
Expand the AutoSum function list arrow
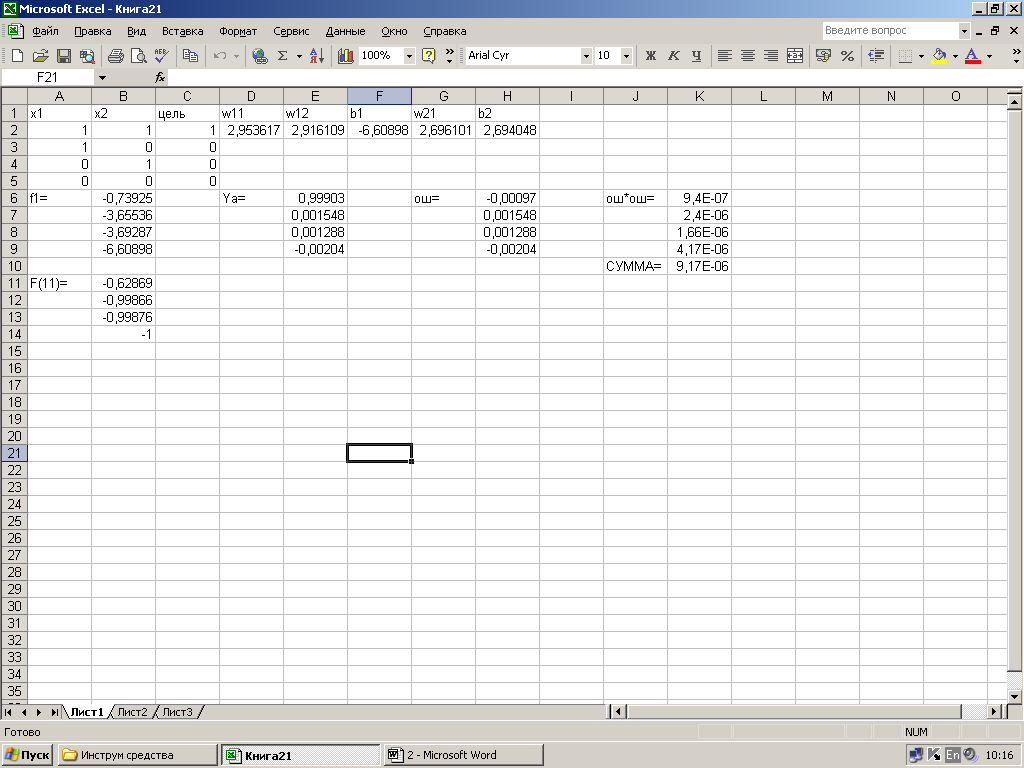tap(299, 56)
